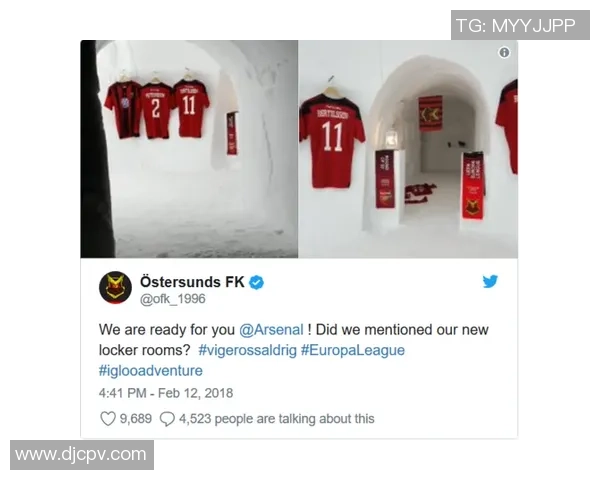Screen dimensions: 600x480
Task: Open the #vigerossaldrig hashtag
Action: [248, 350]
